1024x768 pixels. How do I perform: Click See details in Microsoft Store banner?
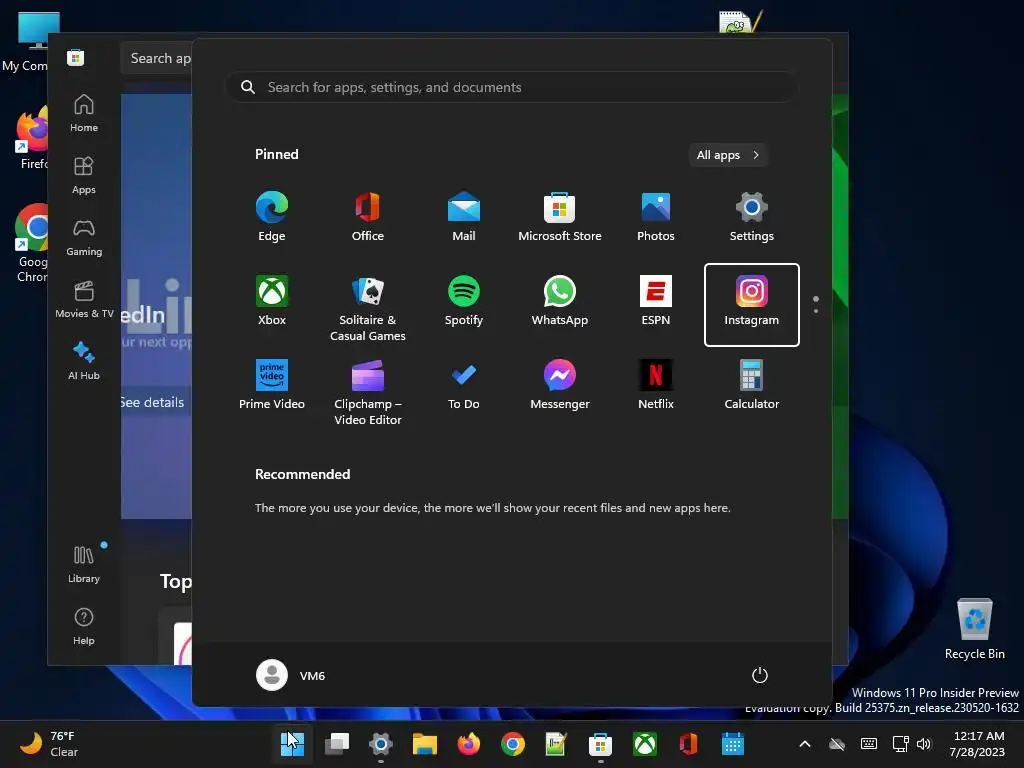pos(153,402)
